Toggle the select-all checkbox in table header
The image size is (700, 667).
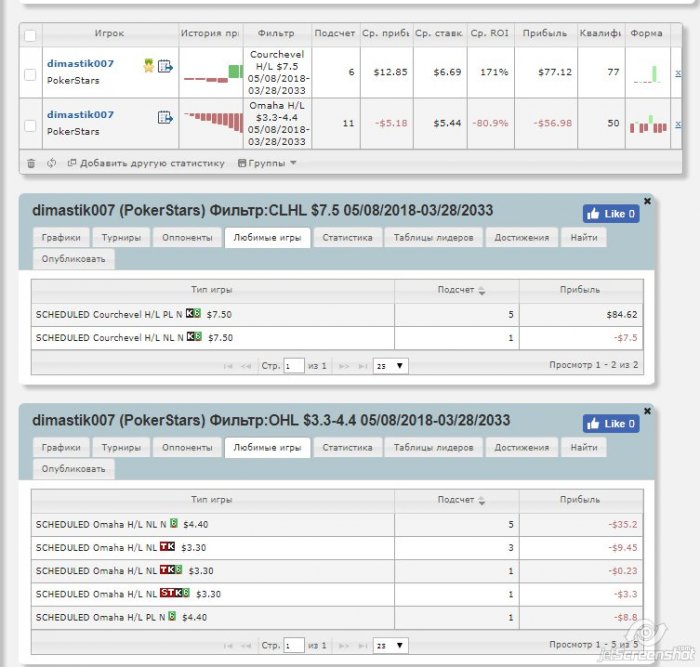tap(30, 35)
